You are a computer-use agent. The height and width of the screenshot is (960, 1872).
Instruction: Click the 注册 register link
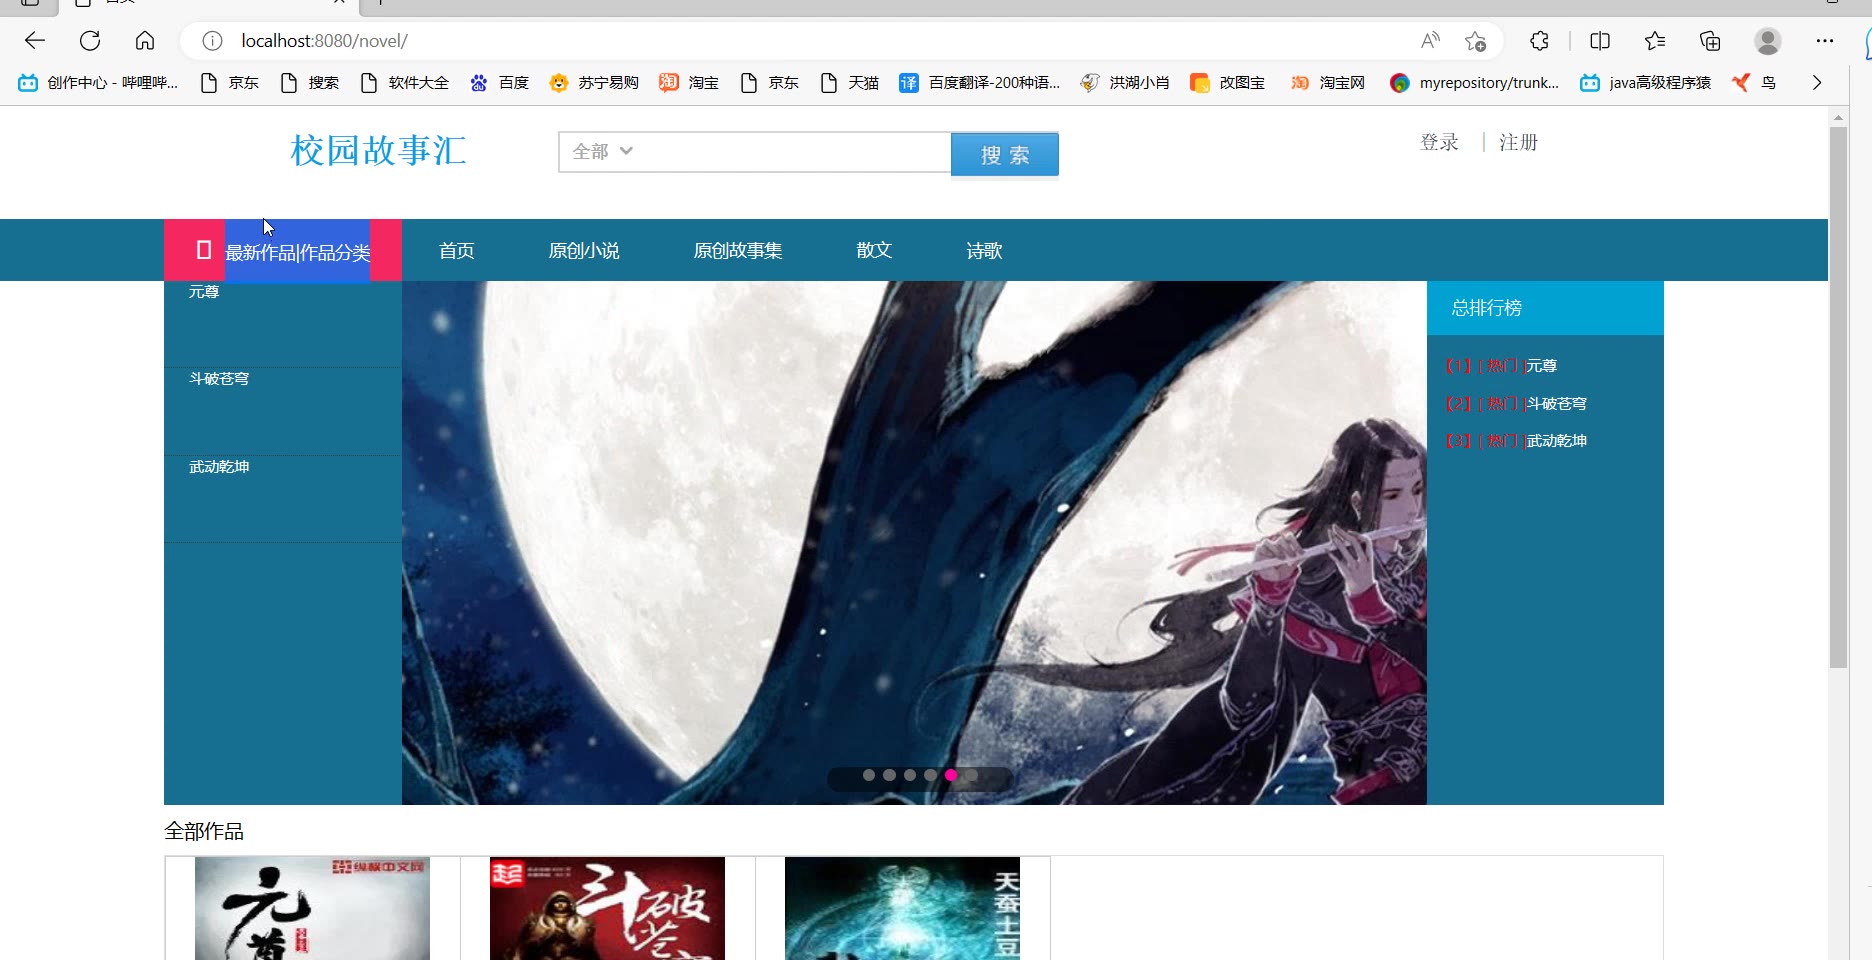(1518, 142)
